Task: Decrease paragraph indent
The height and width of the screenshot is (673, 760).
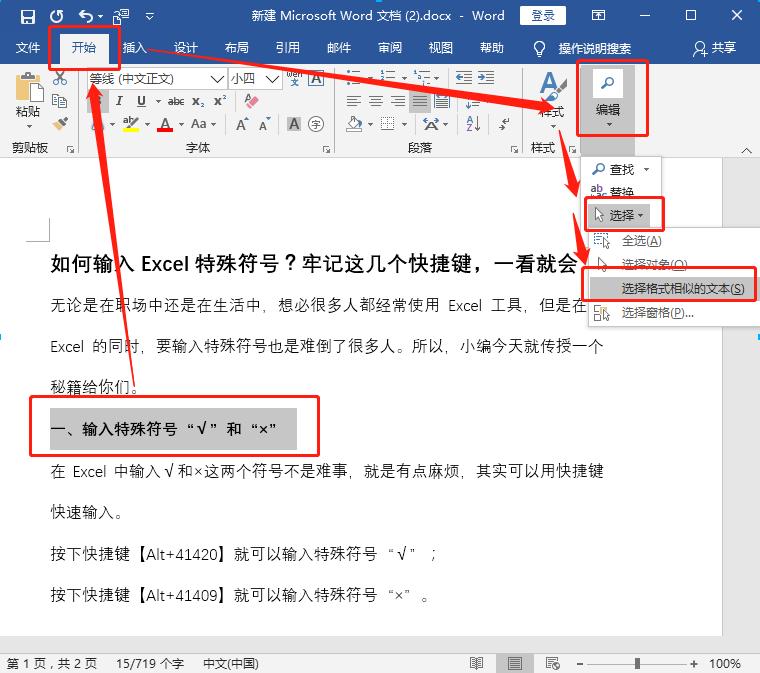Action: [464, 78]
